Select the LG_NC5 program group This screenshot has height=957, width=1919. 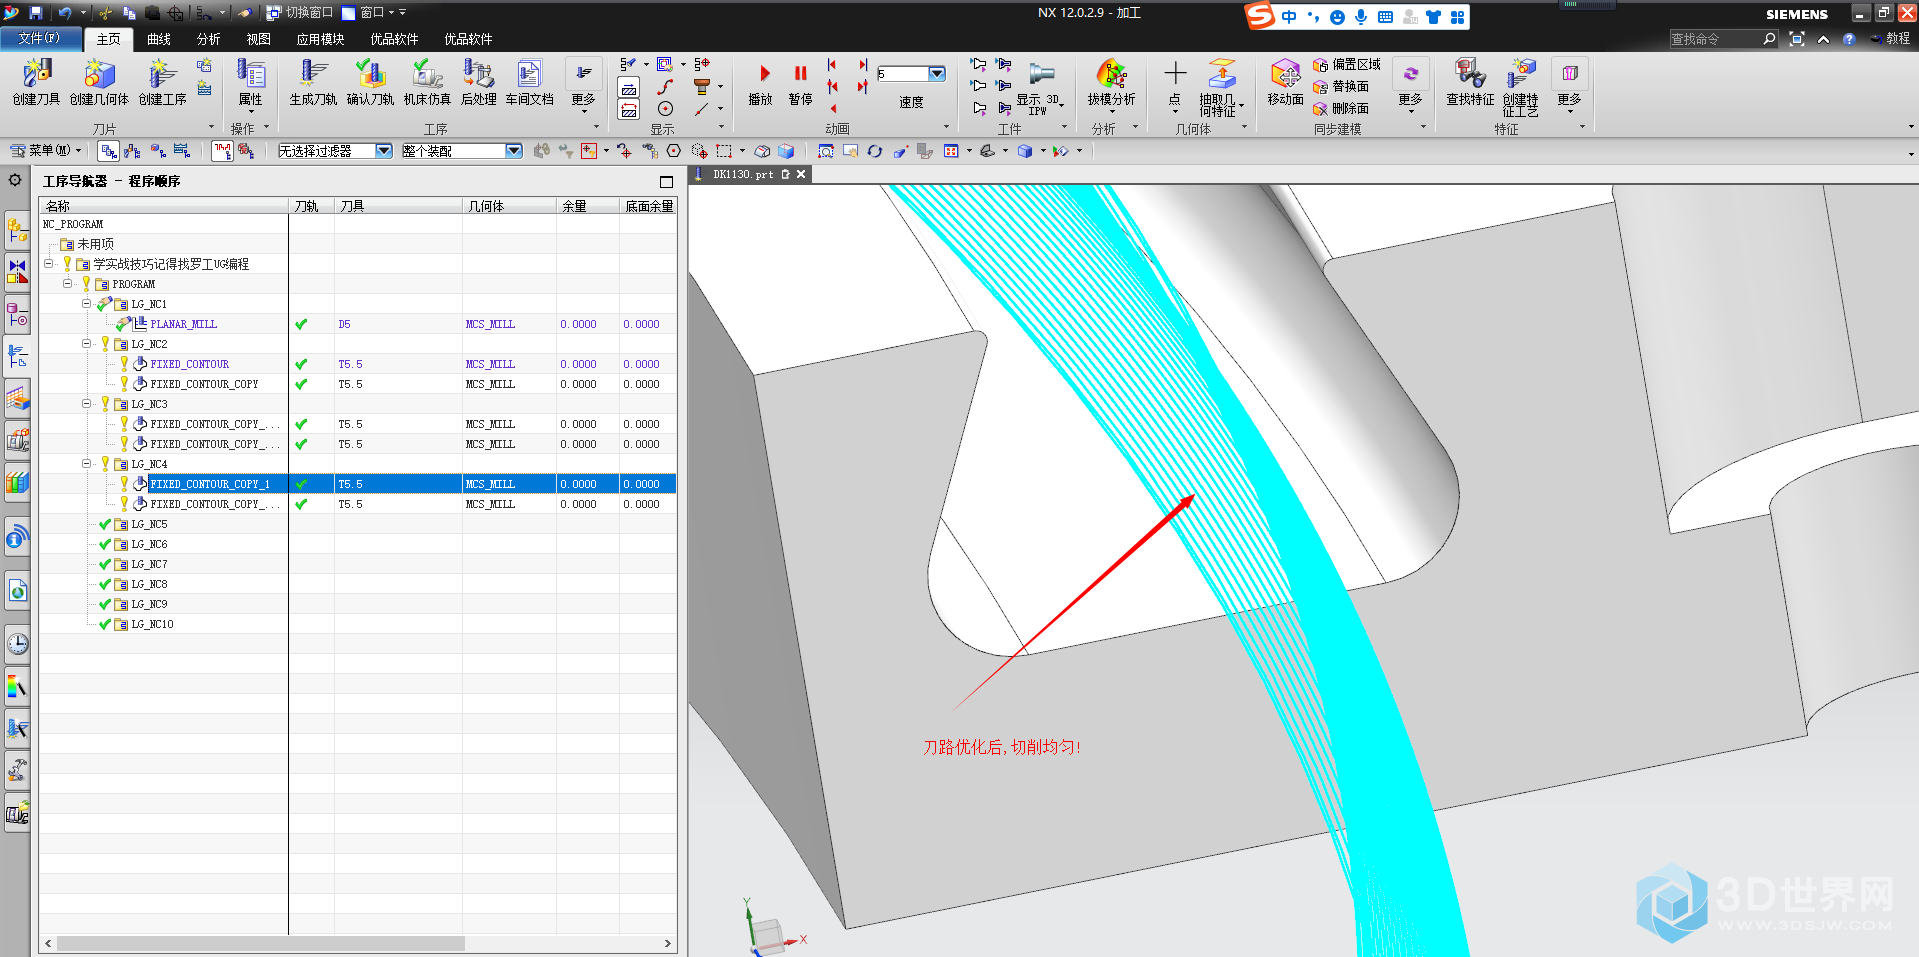tap(149, 524)
